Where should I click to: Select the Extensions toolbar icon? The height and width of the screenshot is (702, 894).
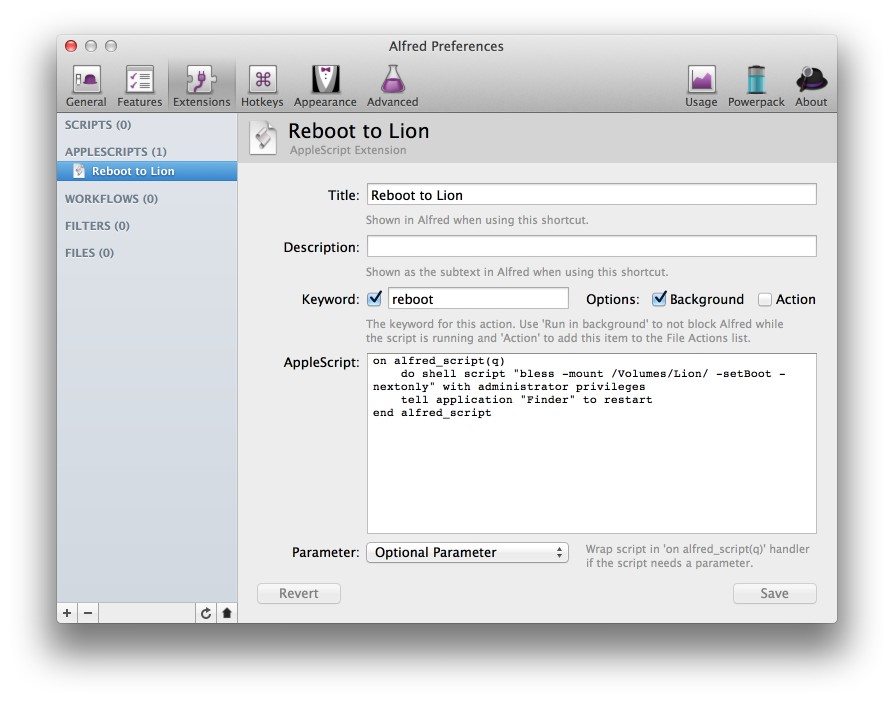[202, 86]
